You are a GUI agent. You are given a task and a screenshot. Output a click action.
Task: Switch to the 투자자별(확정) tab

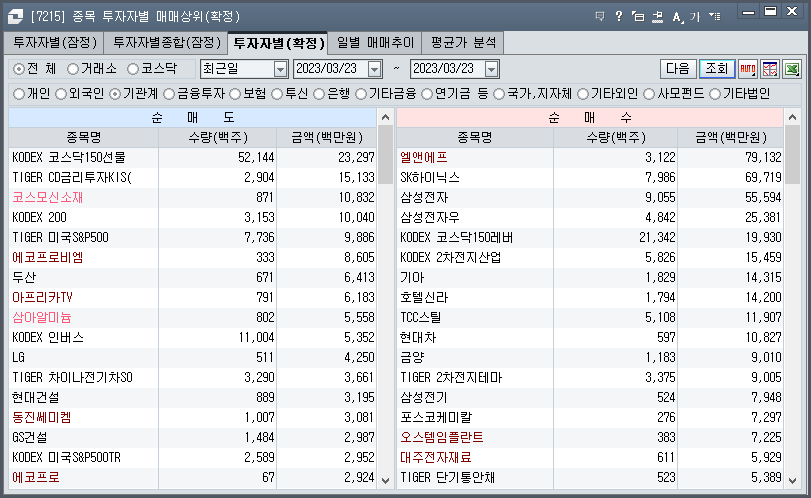click(x=278, y=43)
